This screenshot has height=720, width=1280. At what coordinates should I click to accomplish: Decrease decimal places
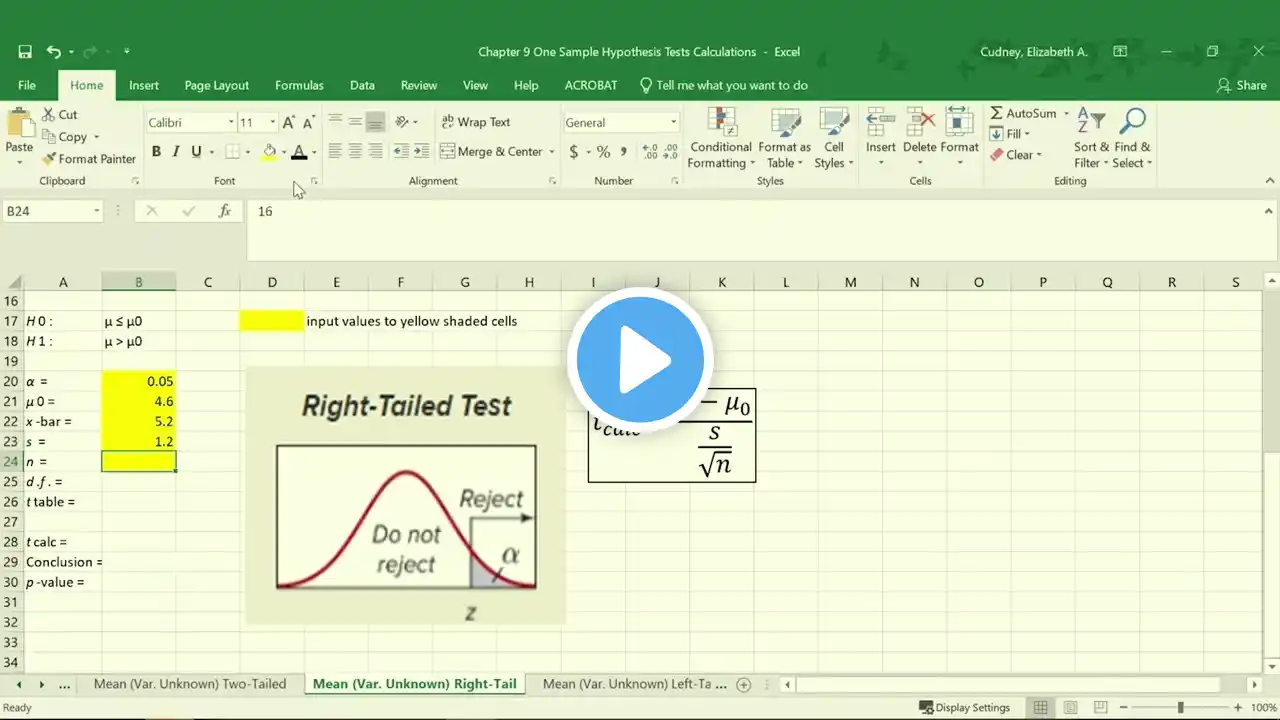coord(670,152)
